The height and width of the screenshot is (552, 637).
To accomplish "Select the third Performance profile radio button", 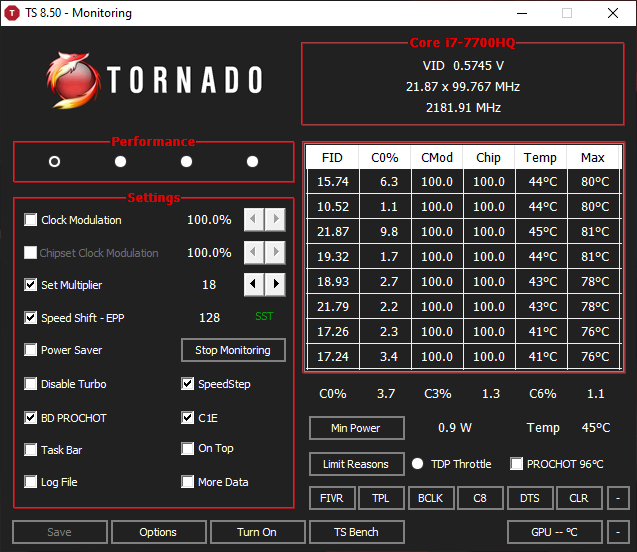I will 186,162.
